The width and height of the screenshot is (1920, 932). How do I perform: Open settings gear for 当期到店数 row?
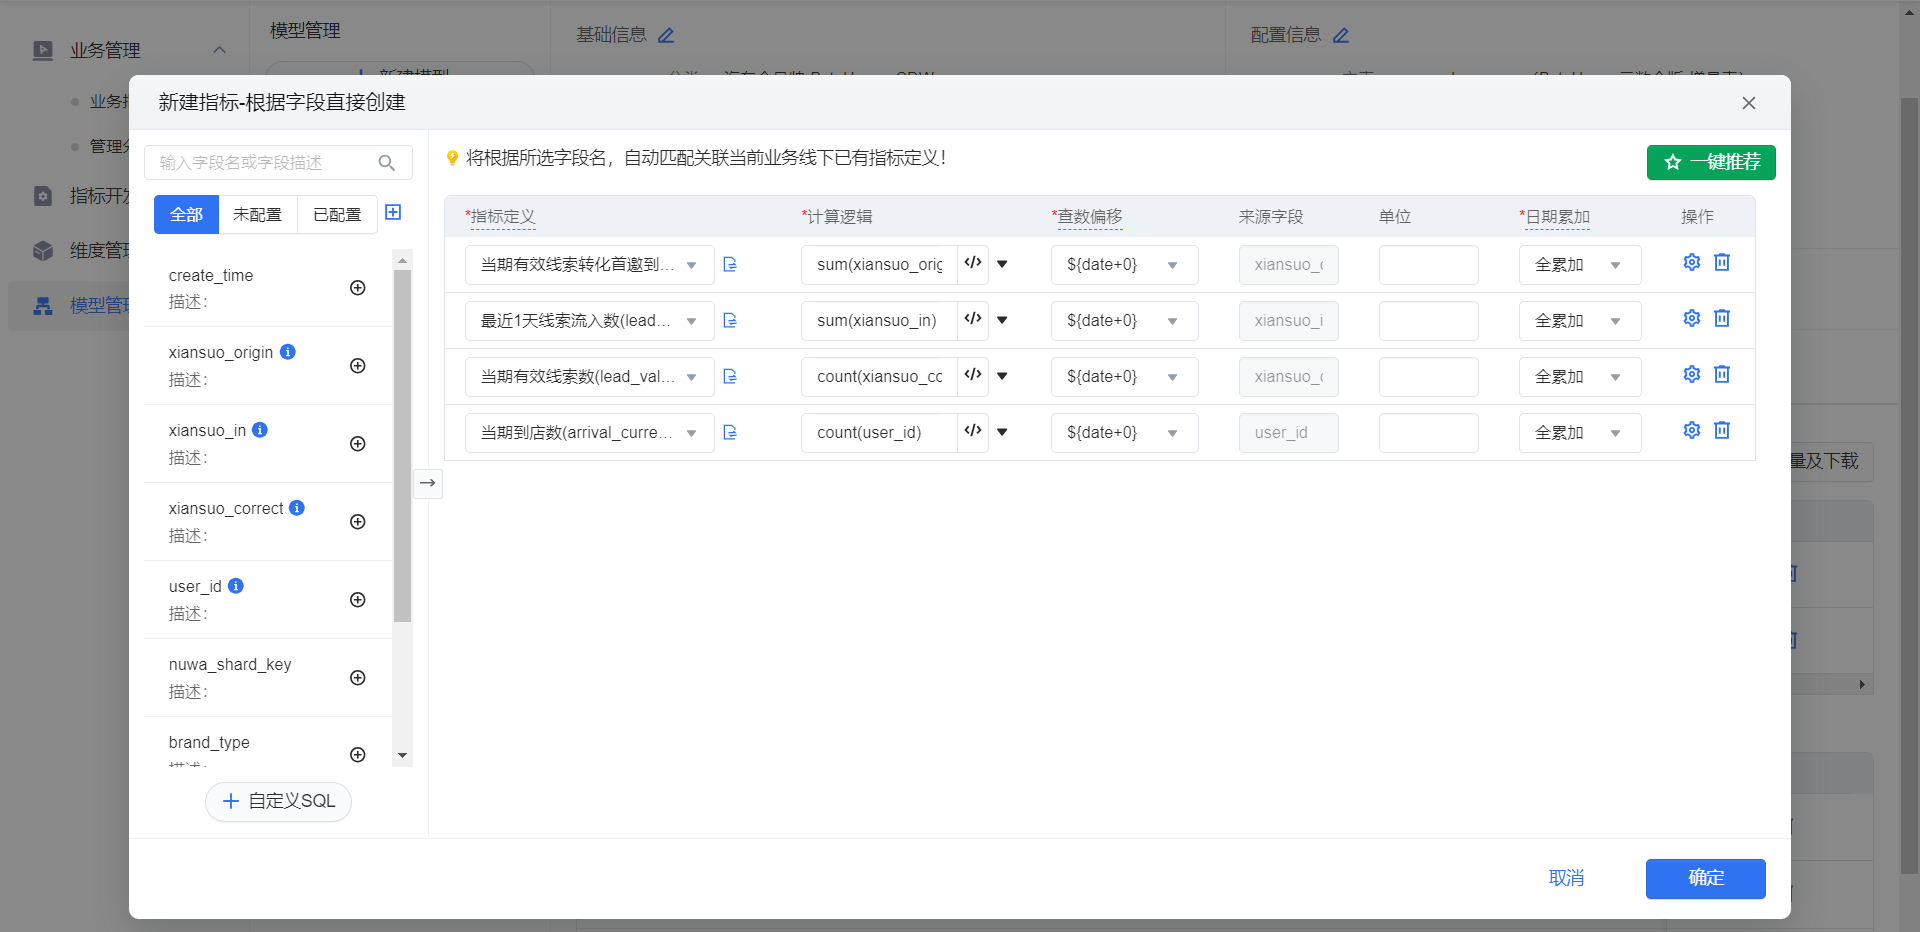tap(1692, 430)
